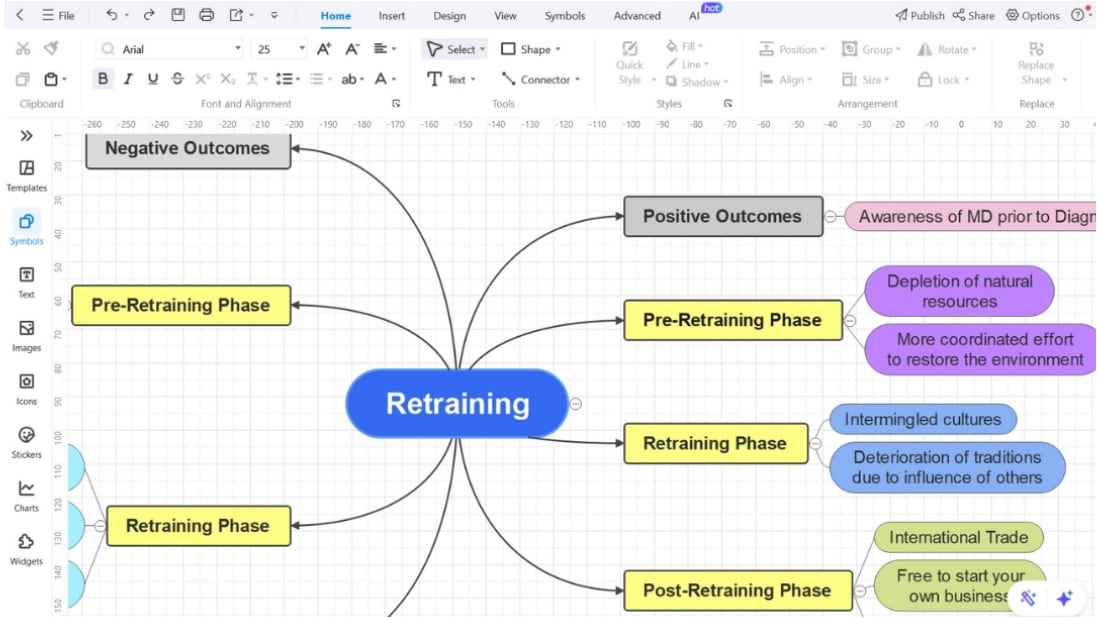Switch to the Symbols ribbon tab

tap(565, 15)
